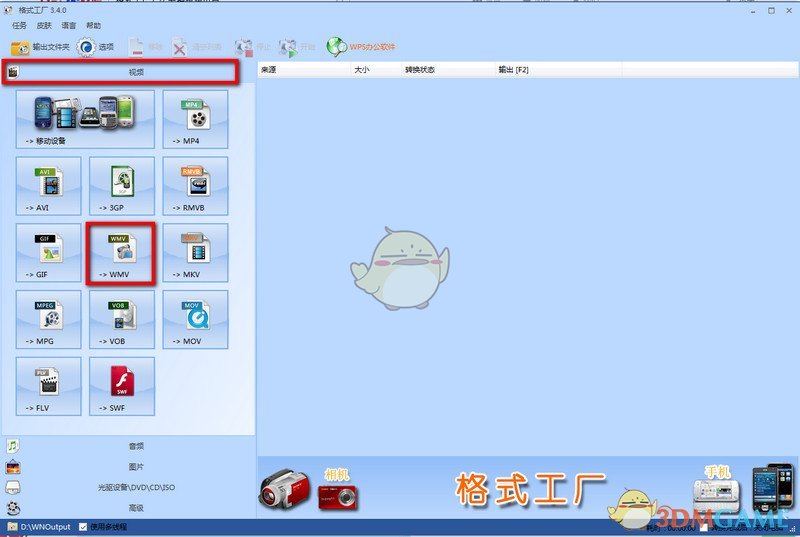The width and height of the screenshot is (800, 537).
Task: Click the AVI conversion icon
Action: pyautogui.click(x=48, y=186)
